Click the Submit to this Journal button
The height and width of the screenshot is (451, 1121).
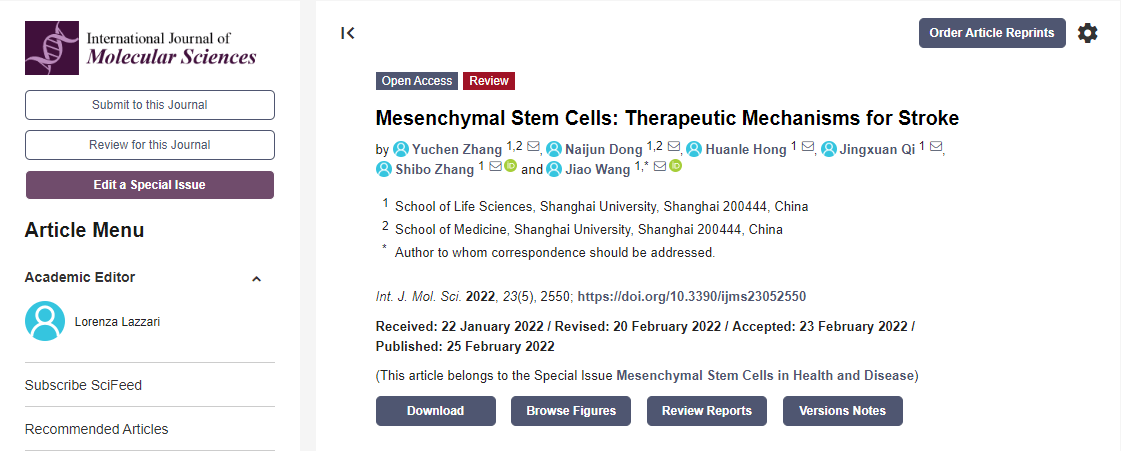click(150, 105)
